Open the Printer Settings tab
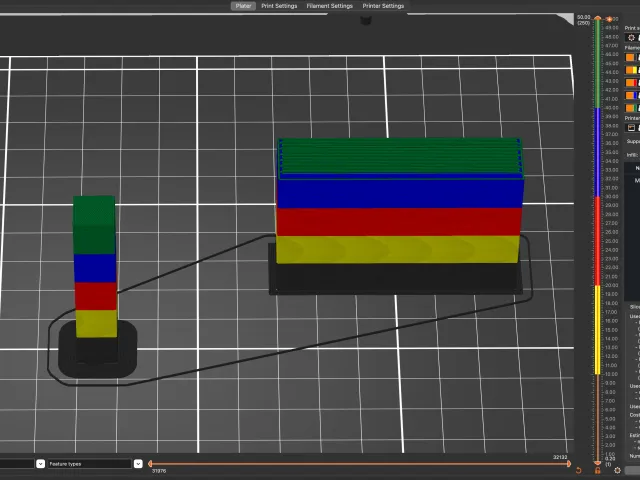Image resolution: width=640 pixels, height=480 pixels. click(383, 6)
